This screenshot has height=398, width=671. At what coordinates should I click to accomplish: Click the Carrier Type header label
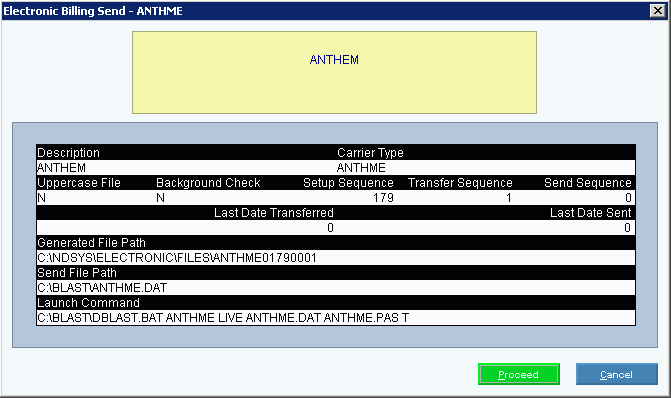point(370,153)
